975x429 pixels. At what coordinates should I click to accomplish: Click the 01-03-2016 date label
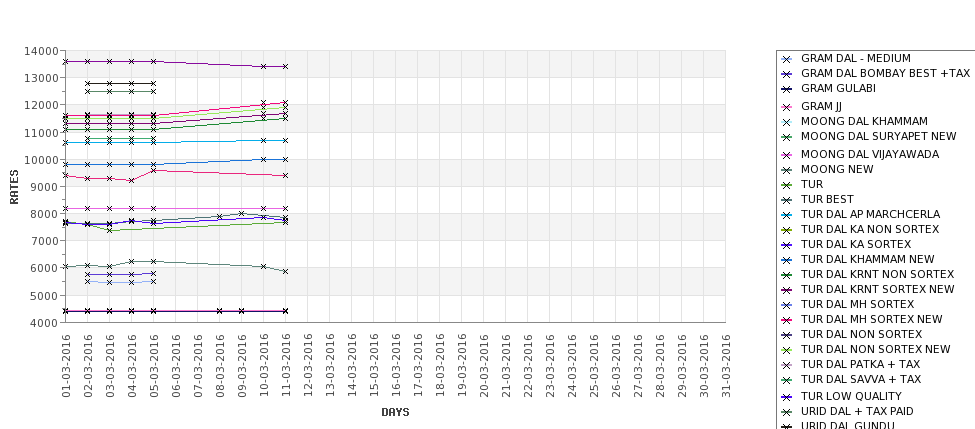66,366
